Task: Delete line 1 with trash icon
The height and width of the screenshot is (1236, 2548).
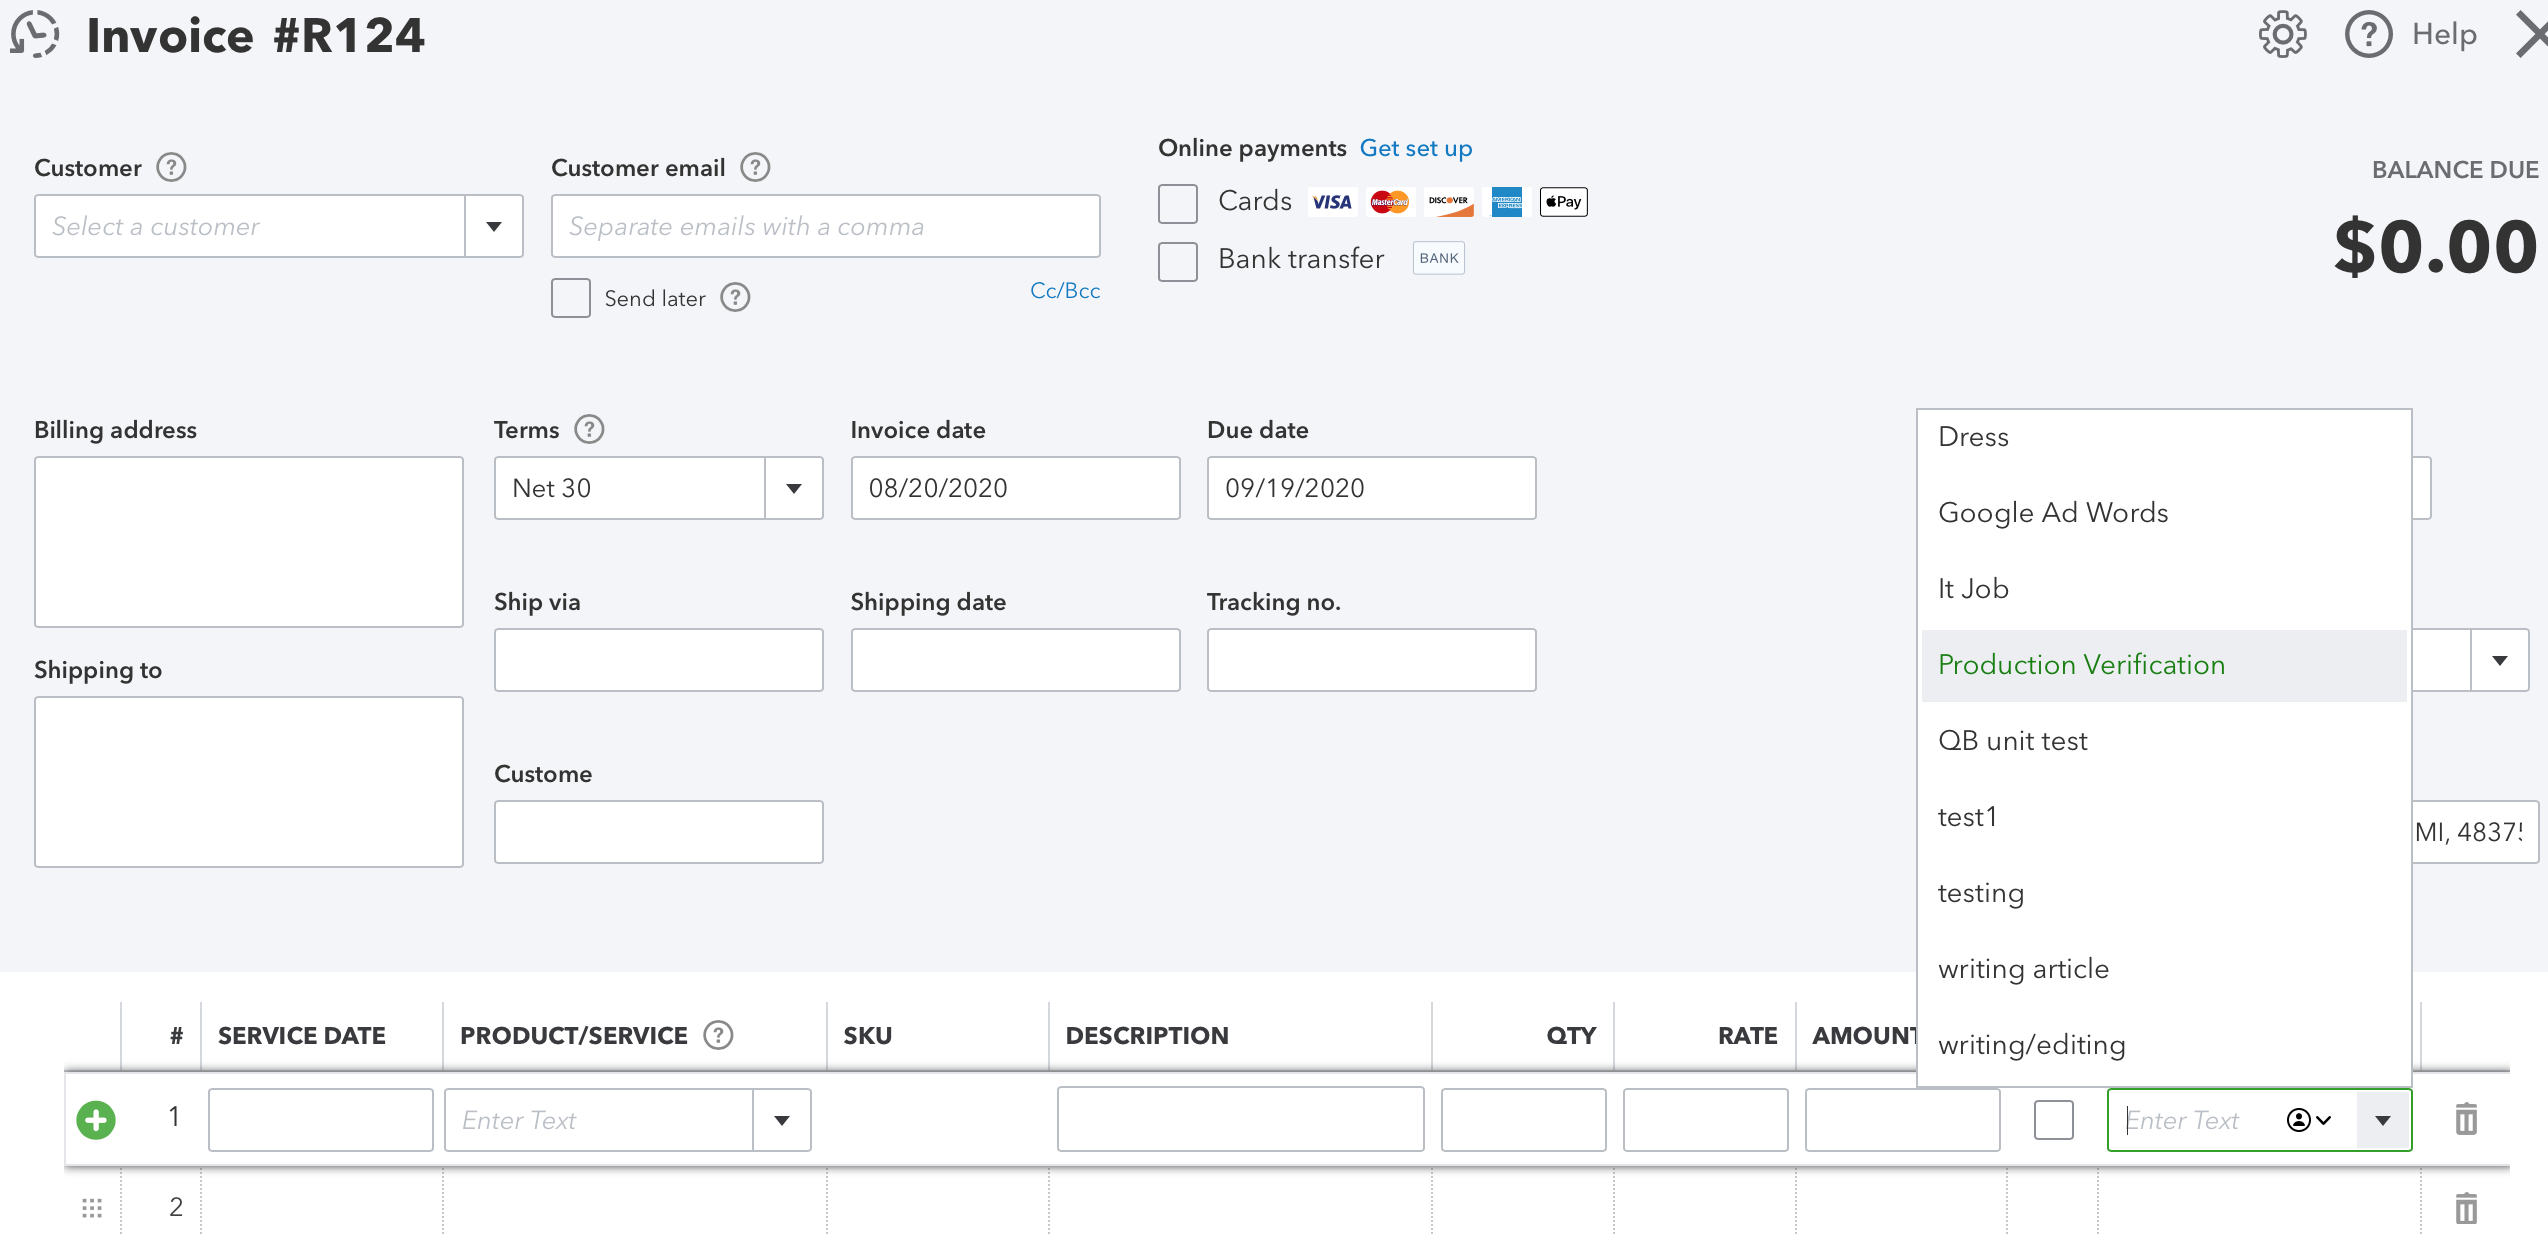Action: coord(2466,1119)
